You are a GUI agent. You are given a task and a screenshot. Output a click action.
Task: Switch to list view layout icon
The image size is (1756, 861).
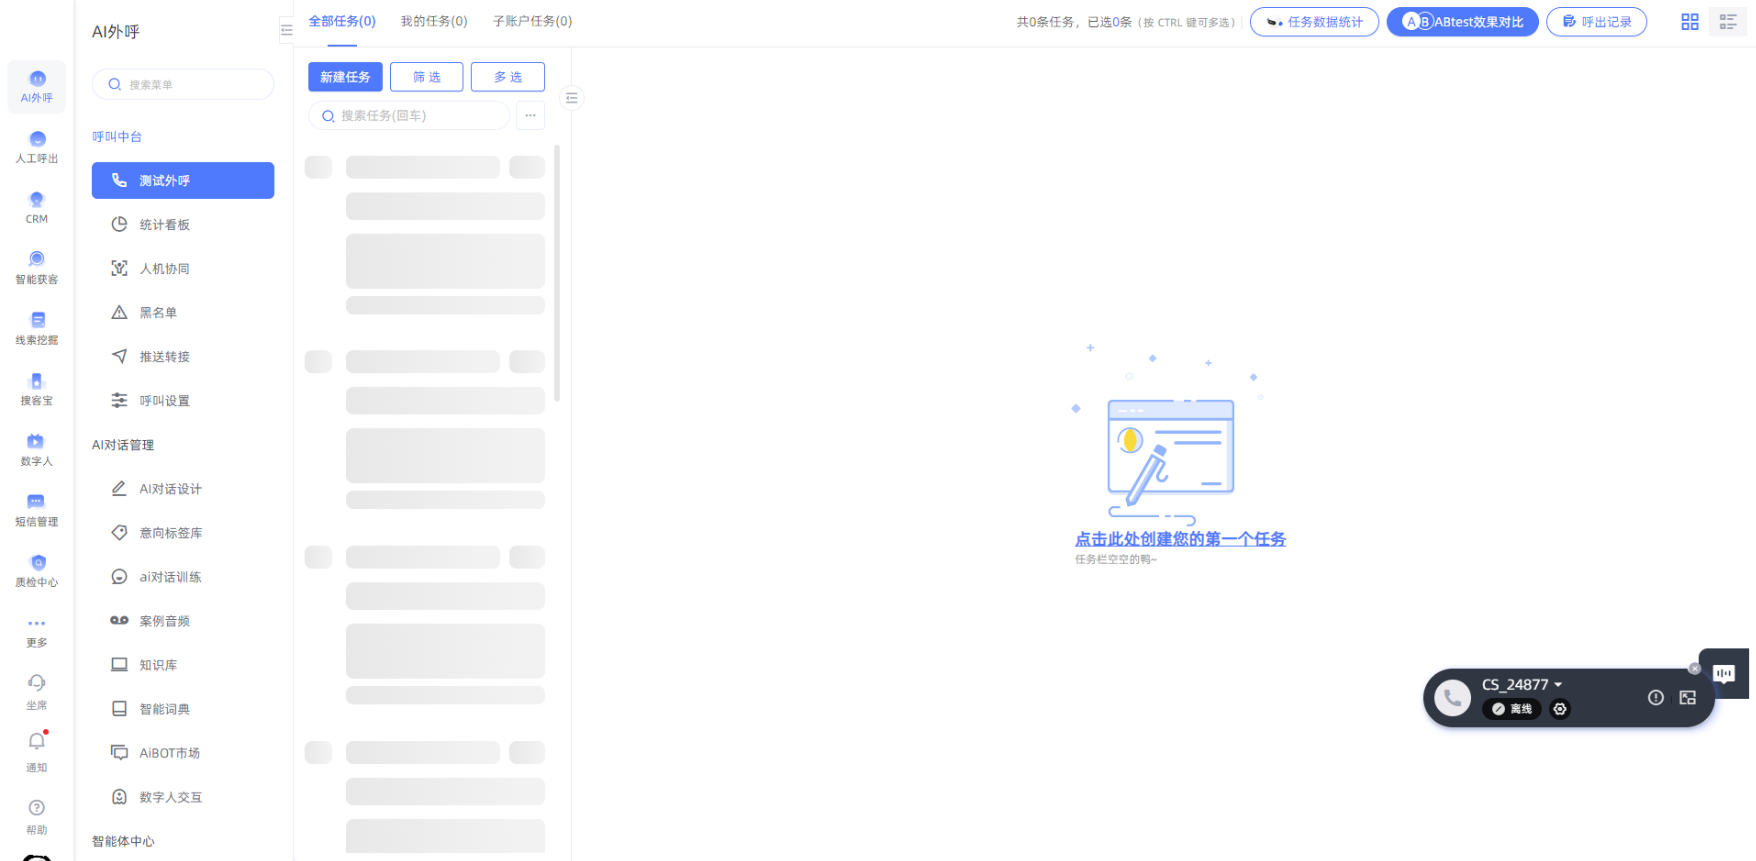coord(1728,22)
